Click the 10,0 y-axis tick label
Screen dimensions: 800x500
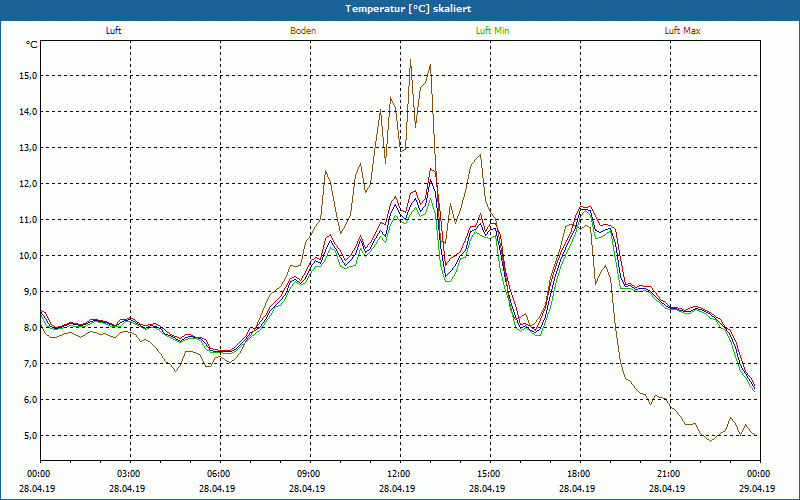pos(27,256)
